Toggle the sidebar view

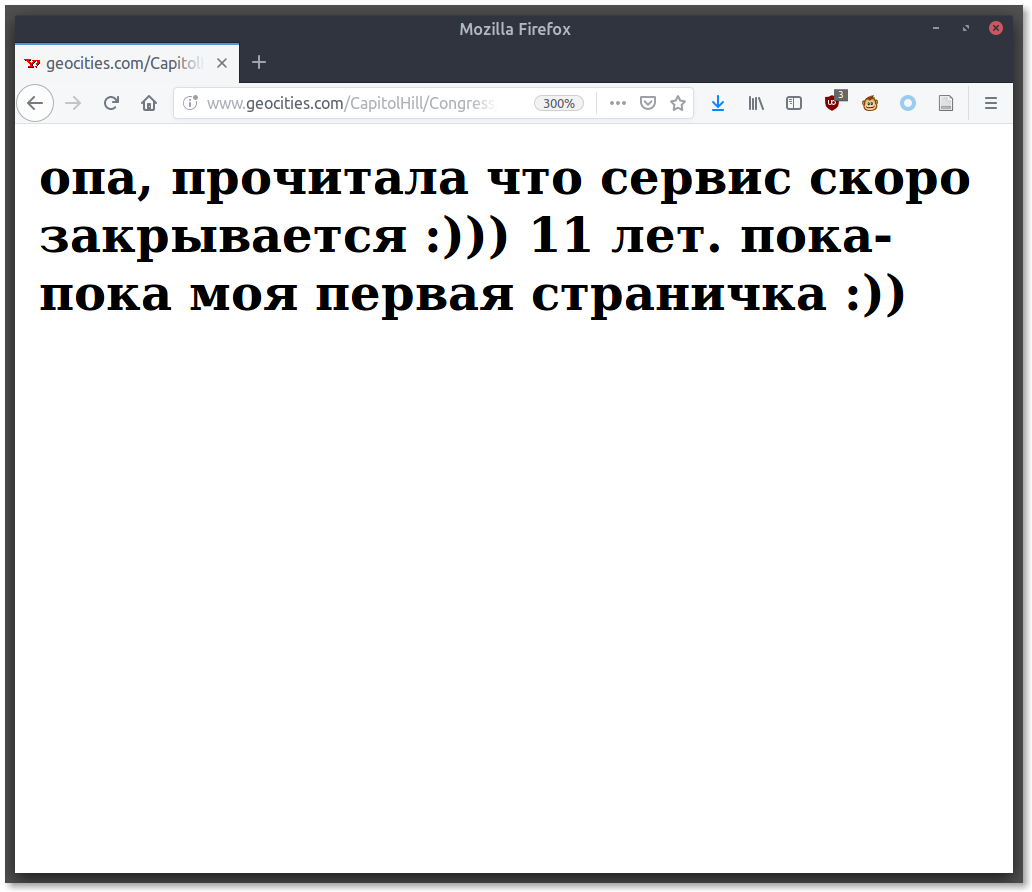[794, 103]
